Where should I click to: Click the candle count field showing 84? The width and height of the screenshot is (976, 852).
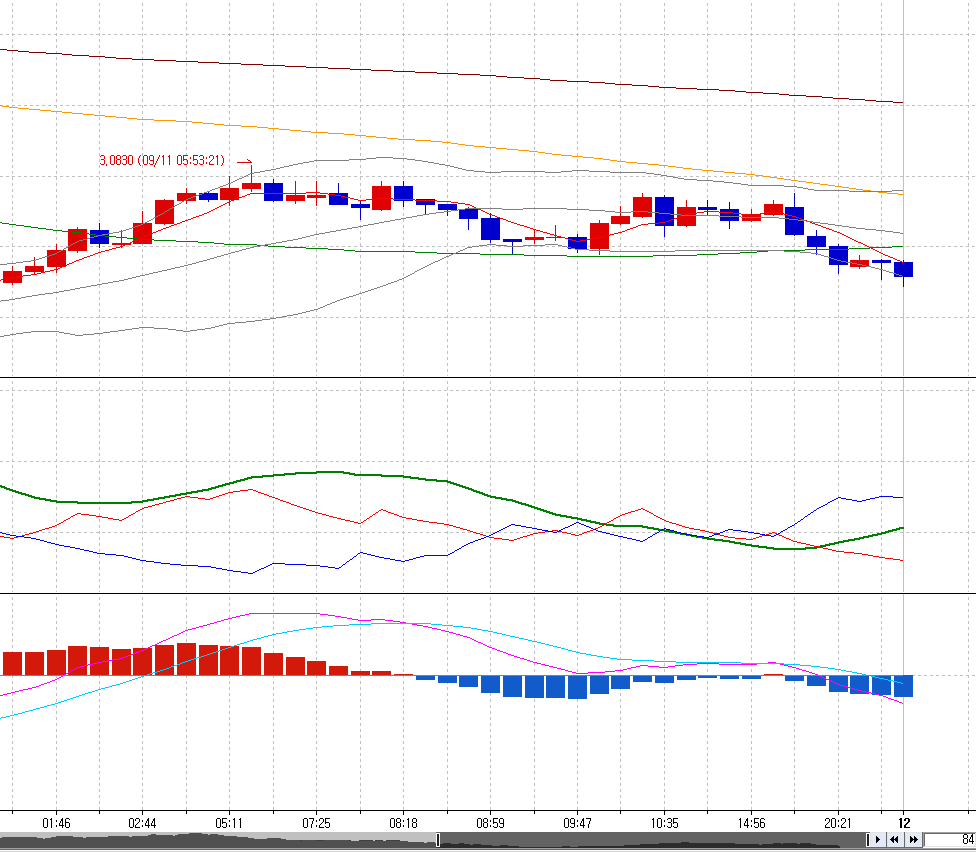(950, 840)
